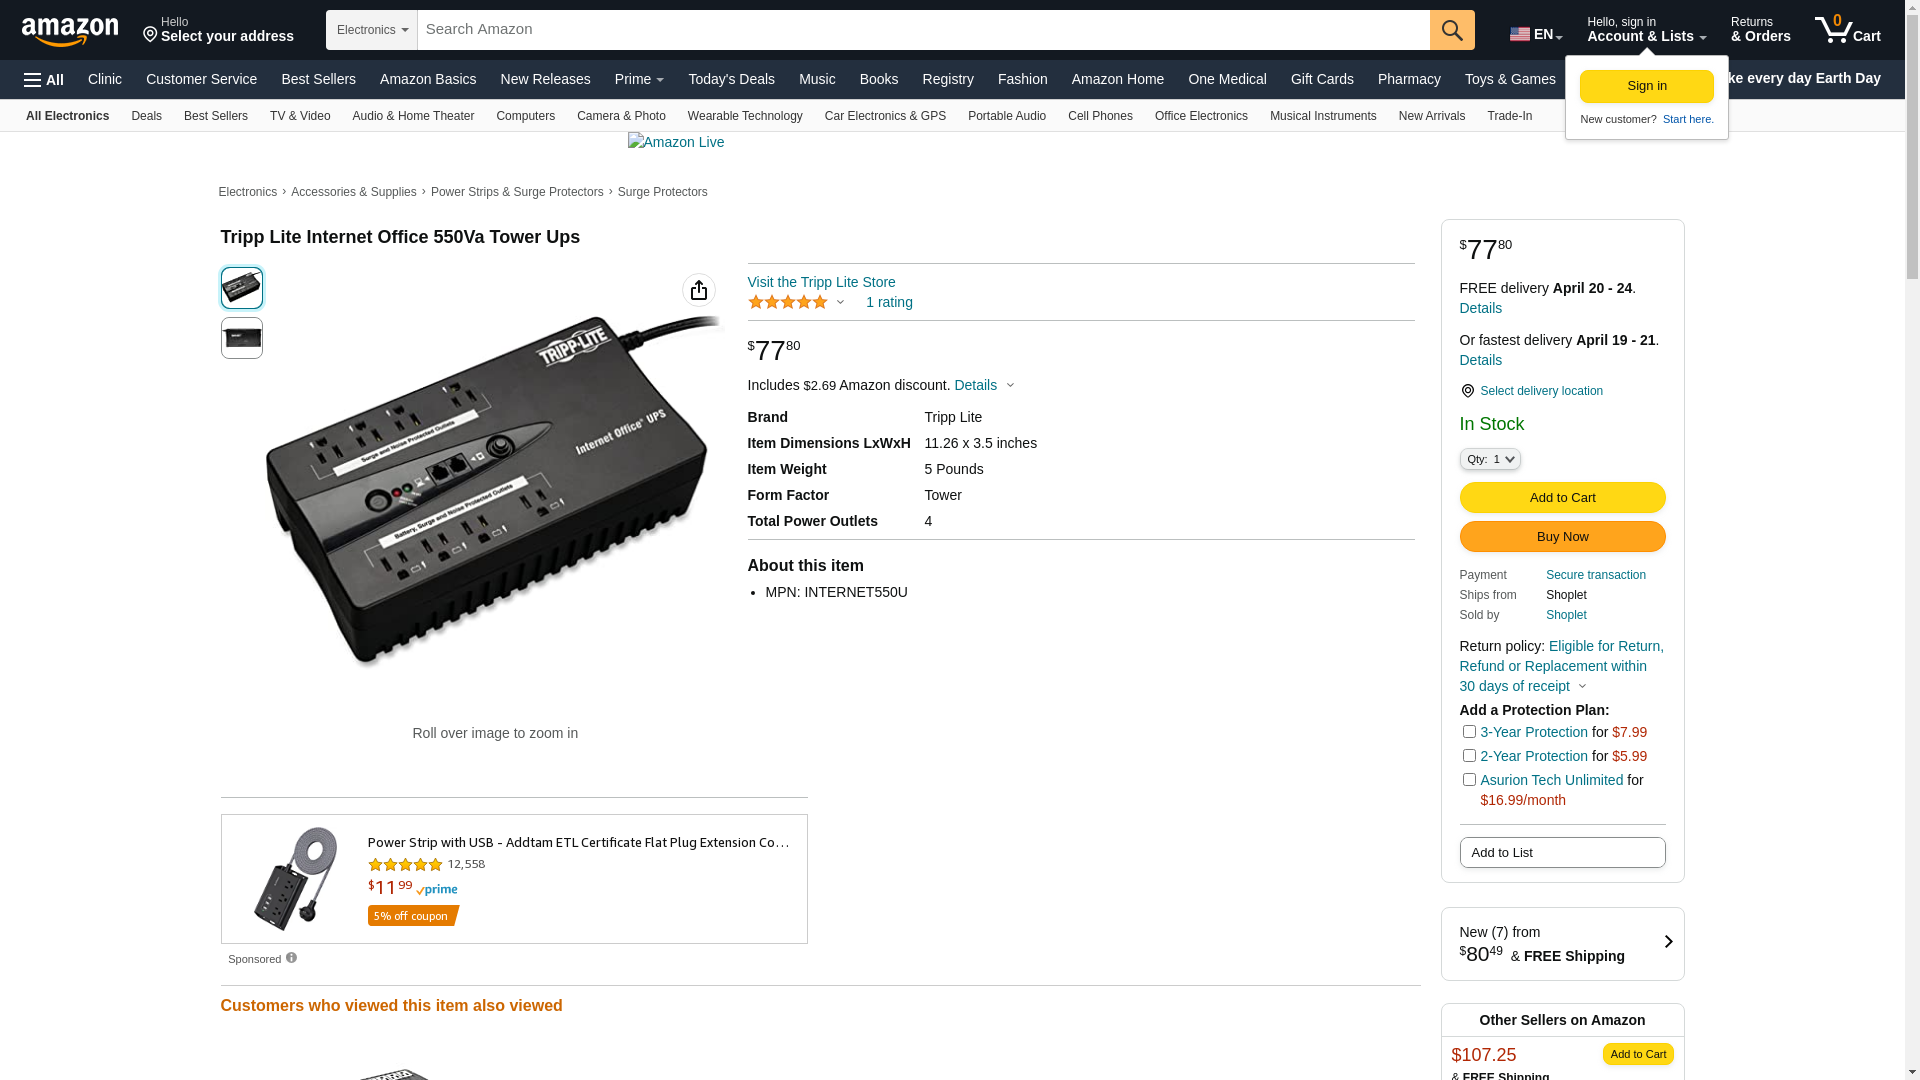This screenshot has height=1080, width=1920.
Task: Click inside the Search Amazon field
Action: click(x=923, y=30)
